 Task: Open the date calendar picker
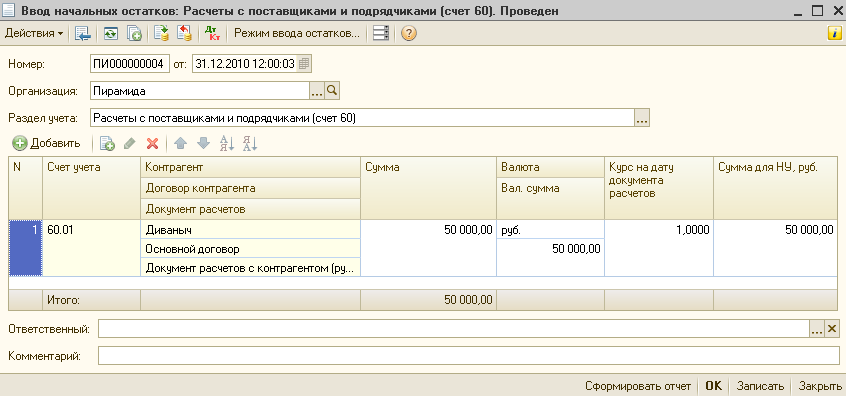tap(304, 64)
